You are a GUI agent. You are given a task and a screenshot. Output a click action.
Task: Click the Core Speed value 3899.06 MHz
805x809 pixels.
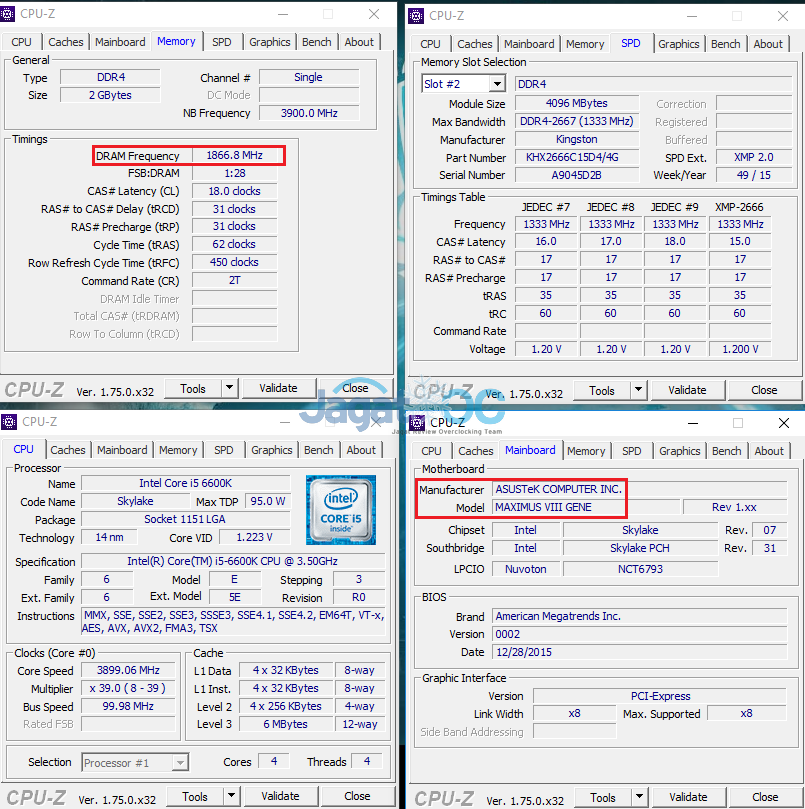point(128,670)
